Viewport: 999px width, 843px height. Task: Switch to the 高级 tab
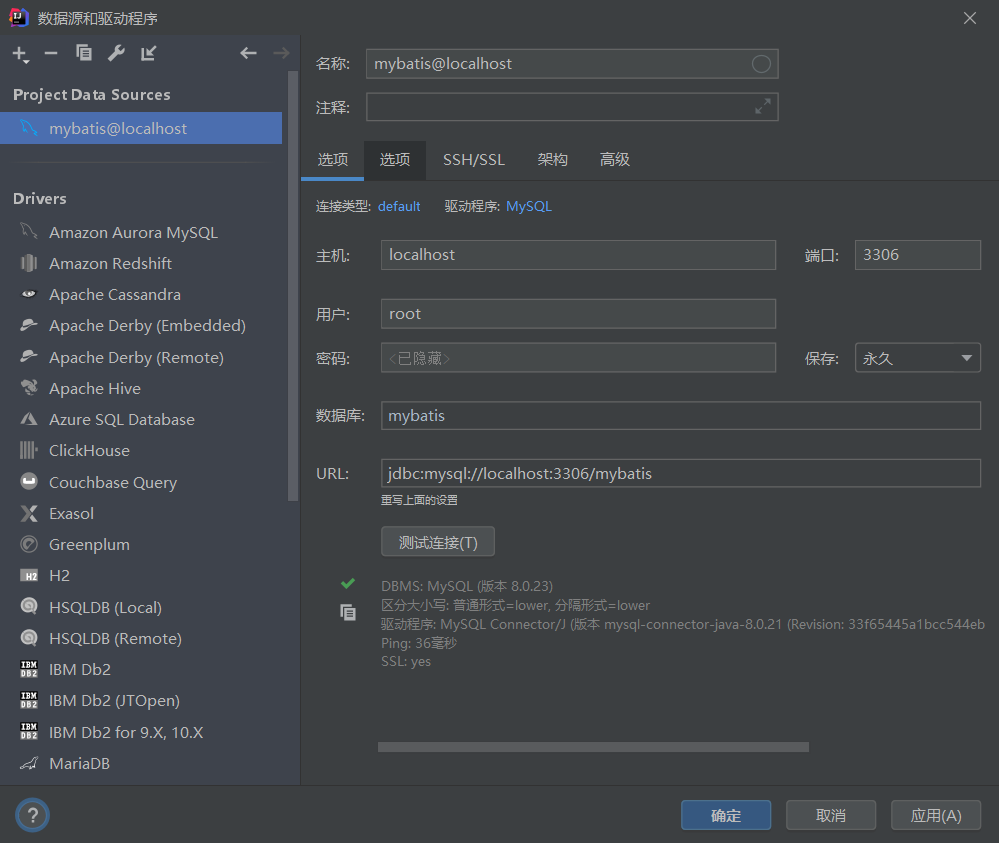click(615, 159)
